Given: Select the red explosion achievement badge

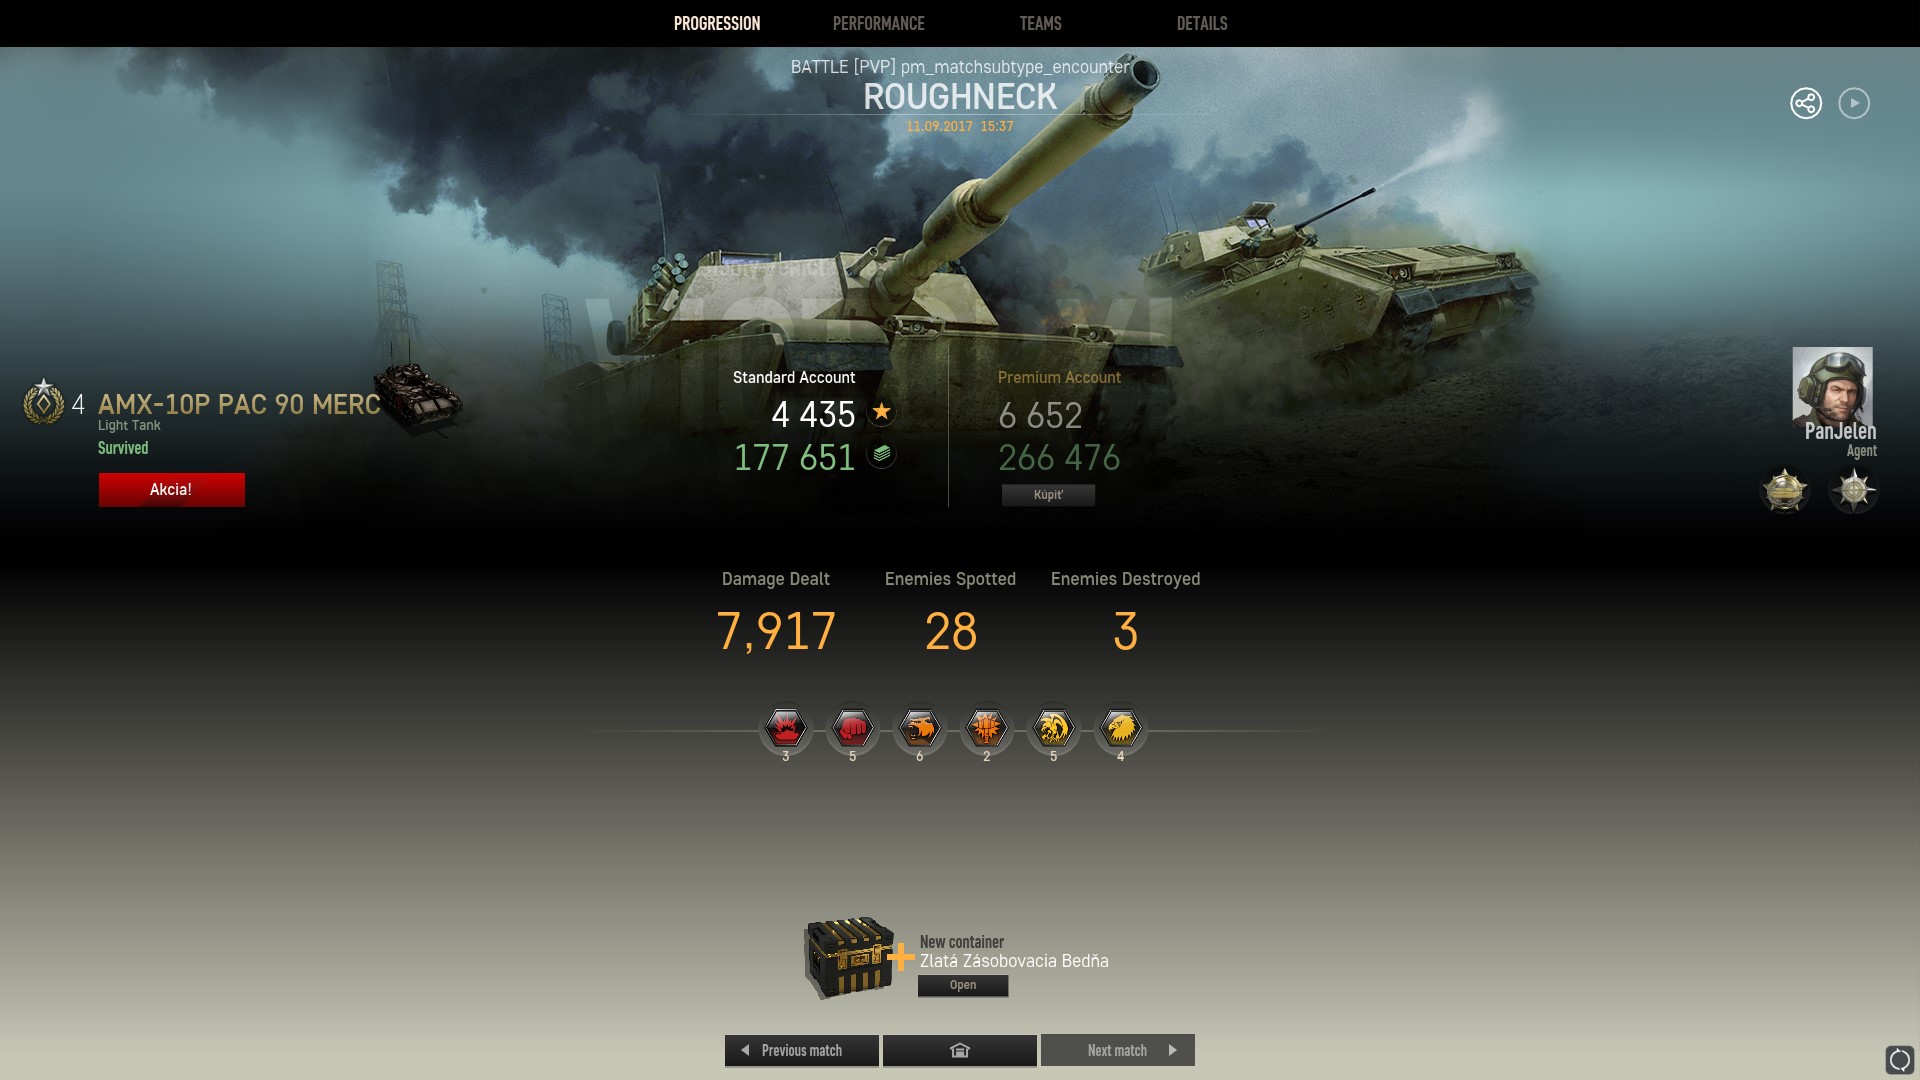Looking at the screenshot, I should 785,728.
